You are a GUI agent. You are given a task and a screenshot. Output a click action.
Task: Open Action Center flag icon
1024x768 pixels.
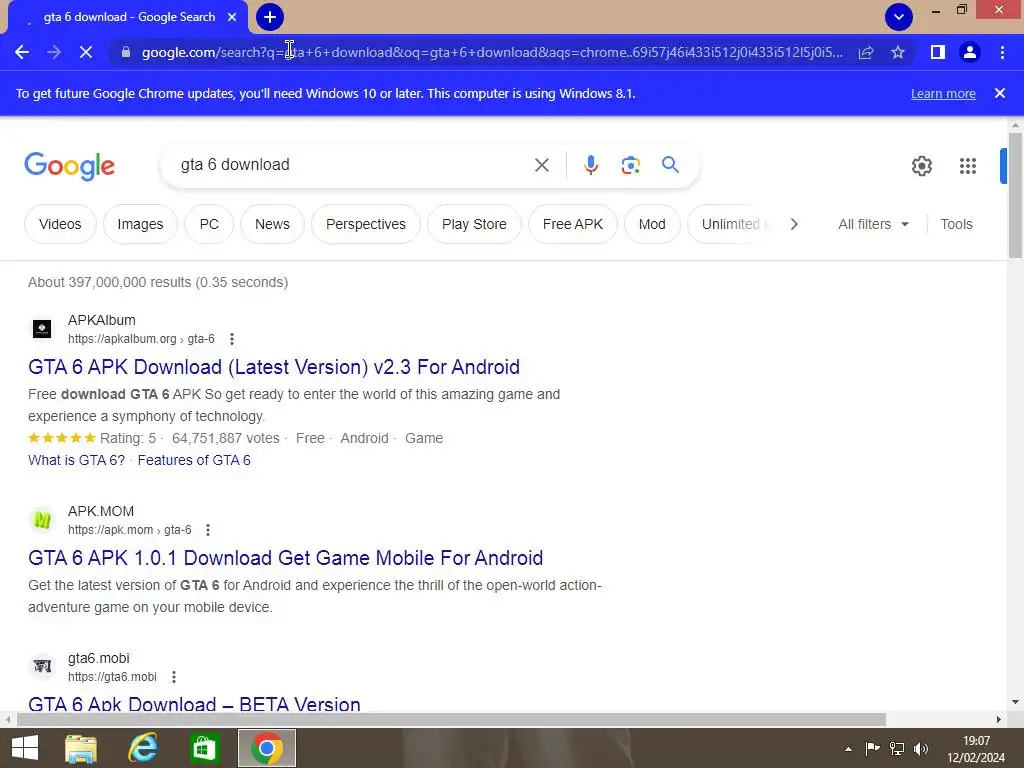coord(872,749)
